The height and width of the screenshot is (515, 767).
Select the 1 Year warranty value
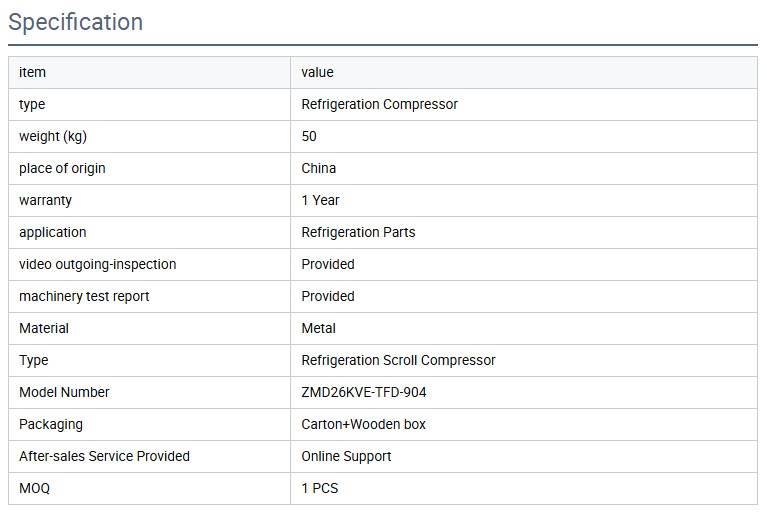(320, 200)
